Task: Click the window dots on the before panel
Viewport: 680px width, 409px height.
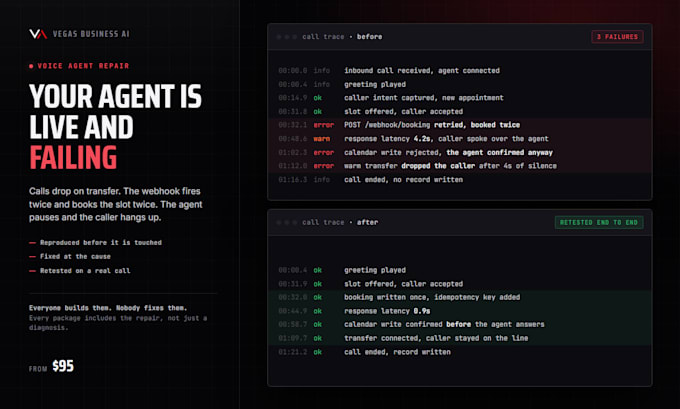Action: [287, 37]
